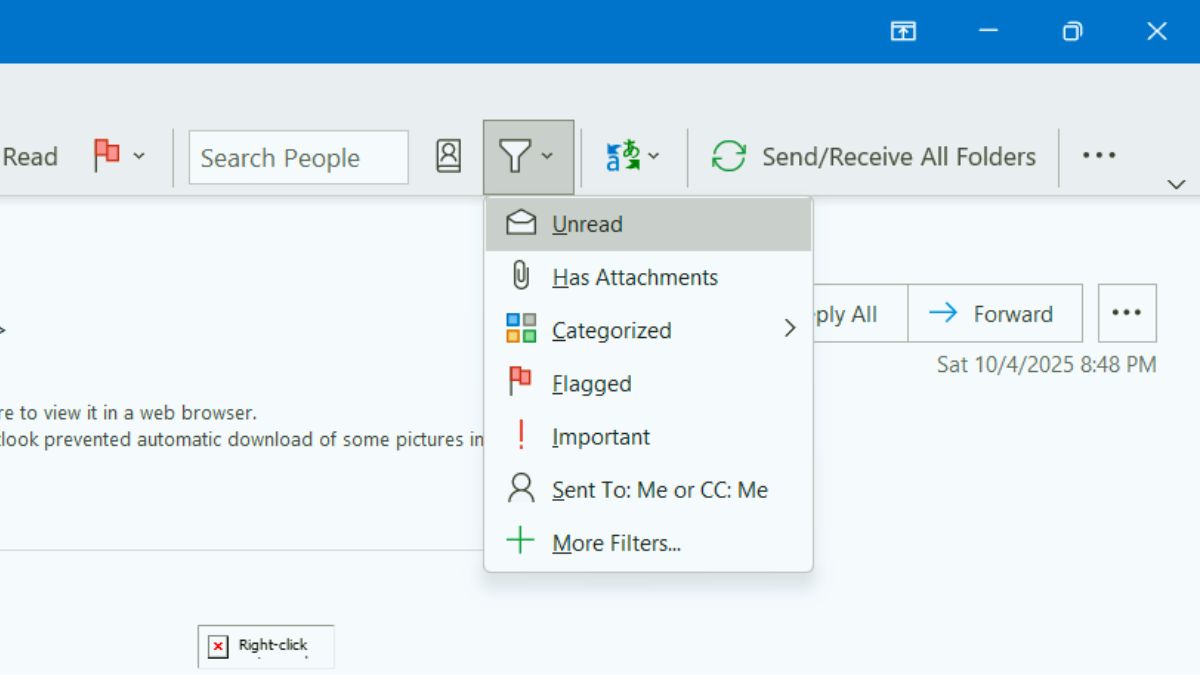Filter by Important messages
Screen dimensions: 1200x675
click(600, 437)
